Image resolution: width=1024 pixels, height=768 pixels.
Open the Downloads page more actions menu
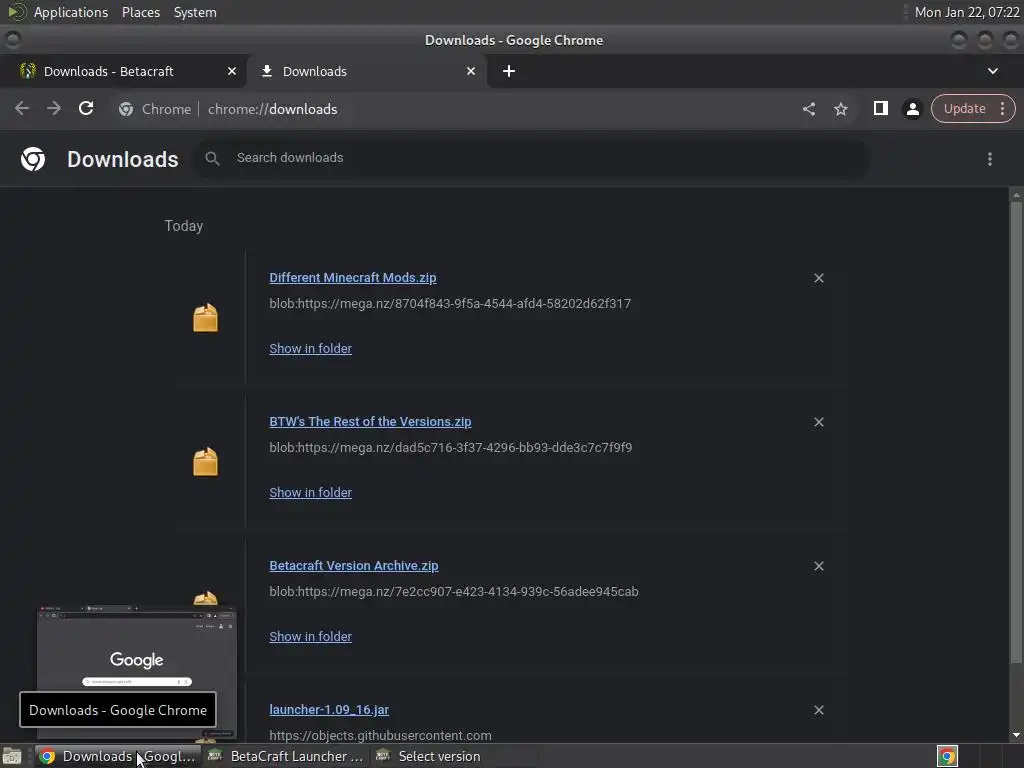pyautogui.click(x=990, y=159)
